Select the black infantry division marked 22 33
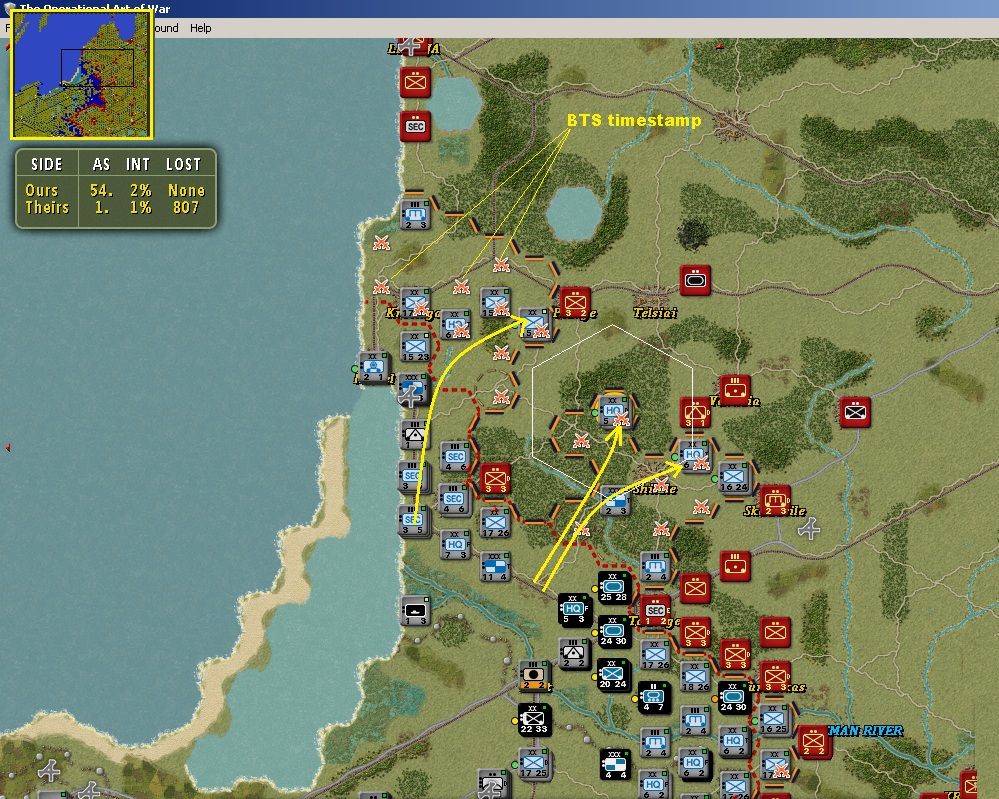 pyautogui.click(x=534, y=719)
